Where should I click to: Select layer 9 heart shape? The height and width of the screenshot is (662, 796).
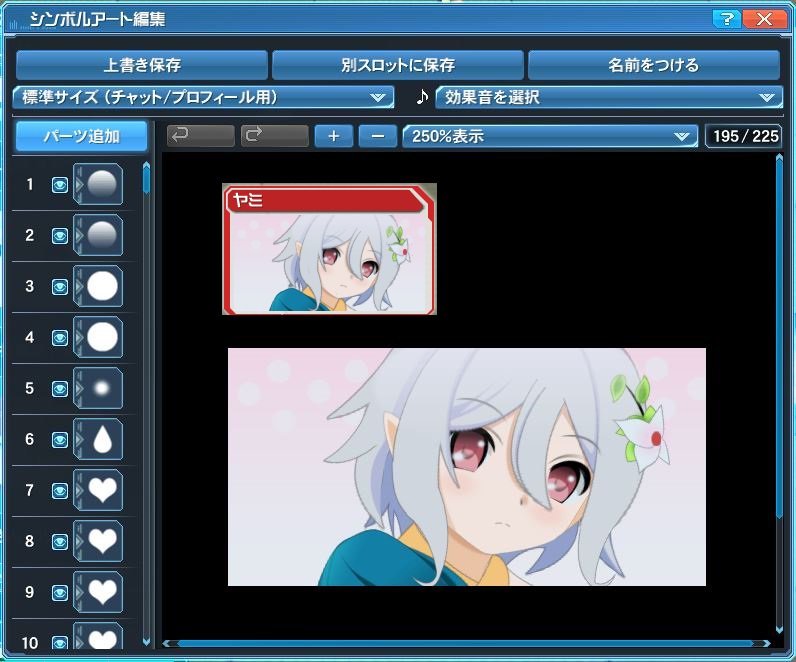tap(102, 592)
